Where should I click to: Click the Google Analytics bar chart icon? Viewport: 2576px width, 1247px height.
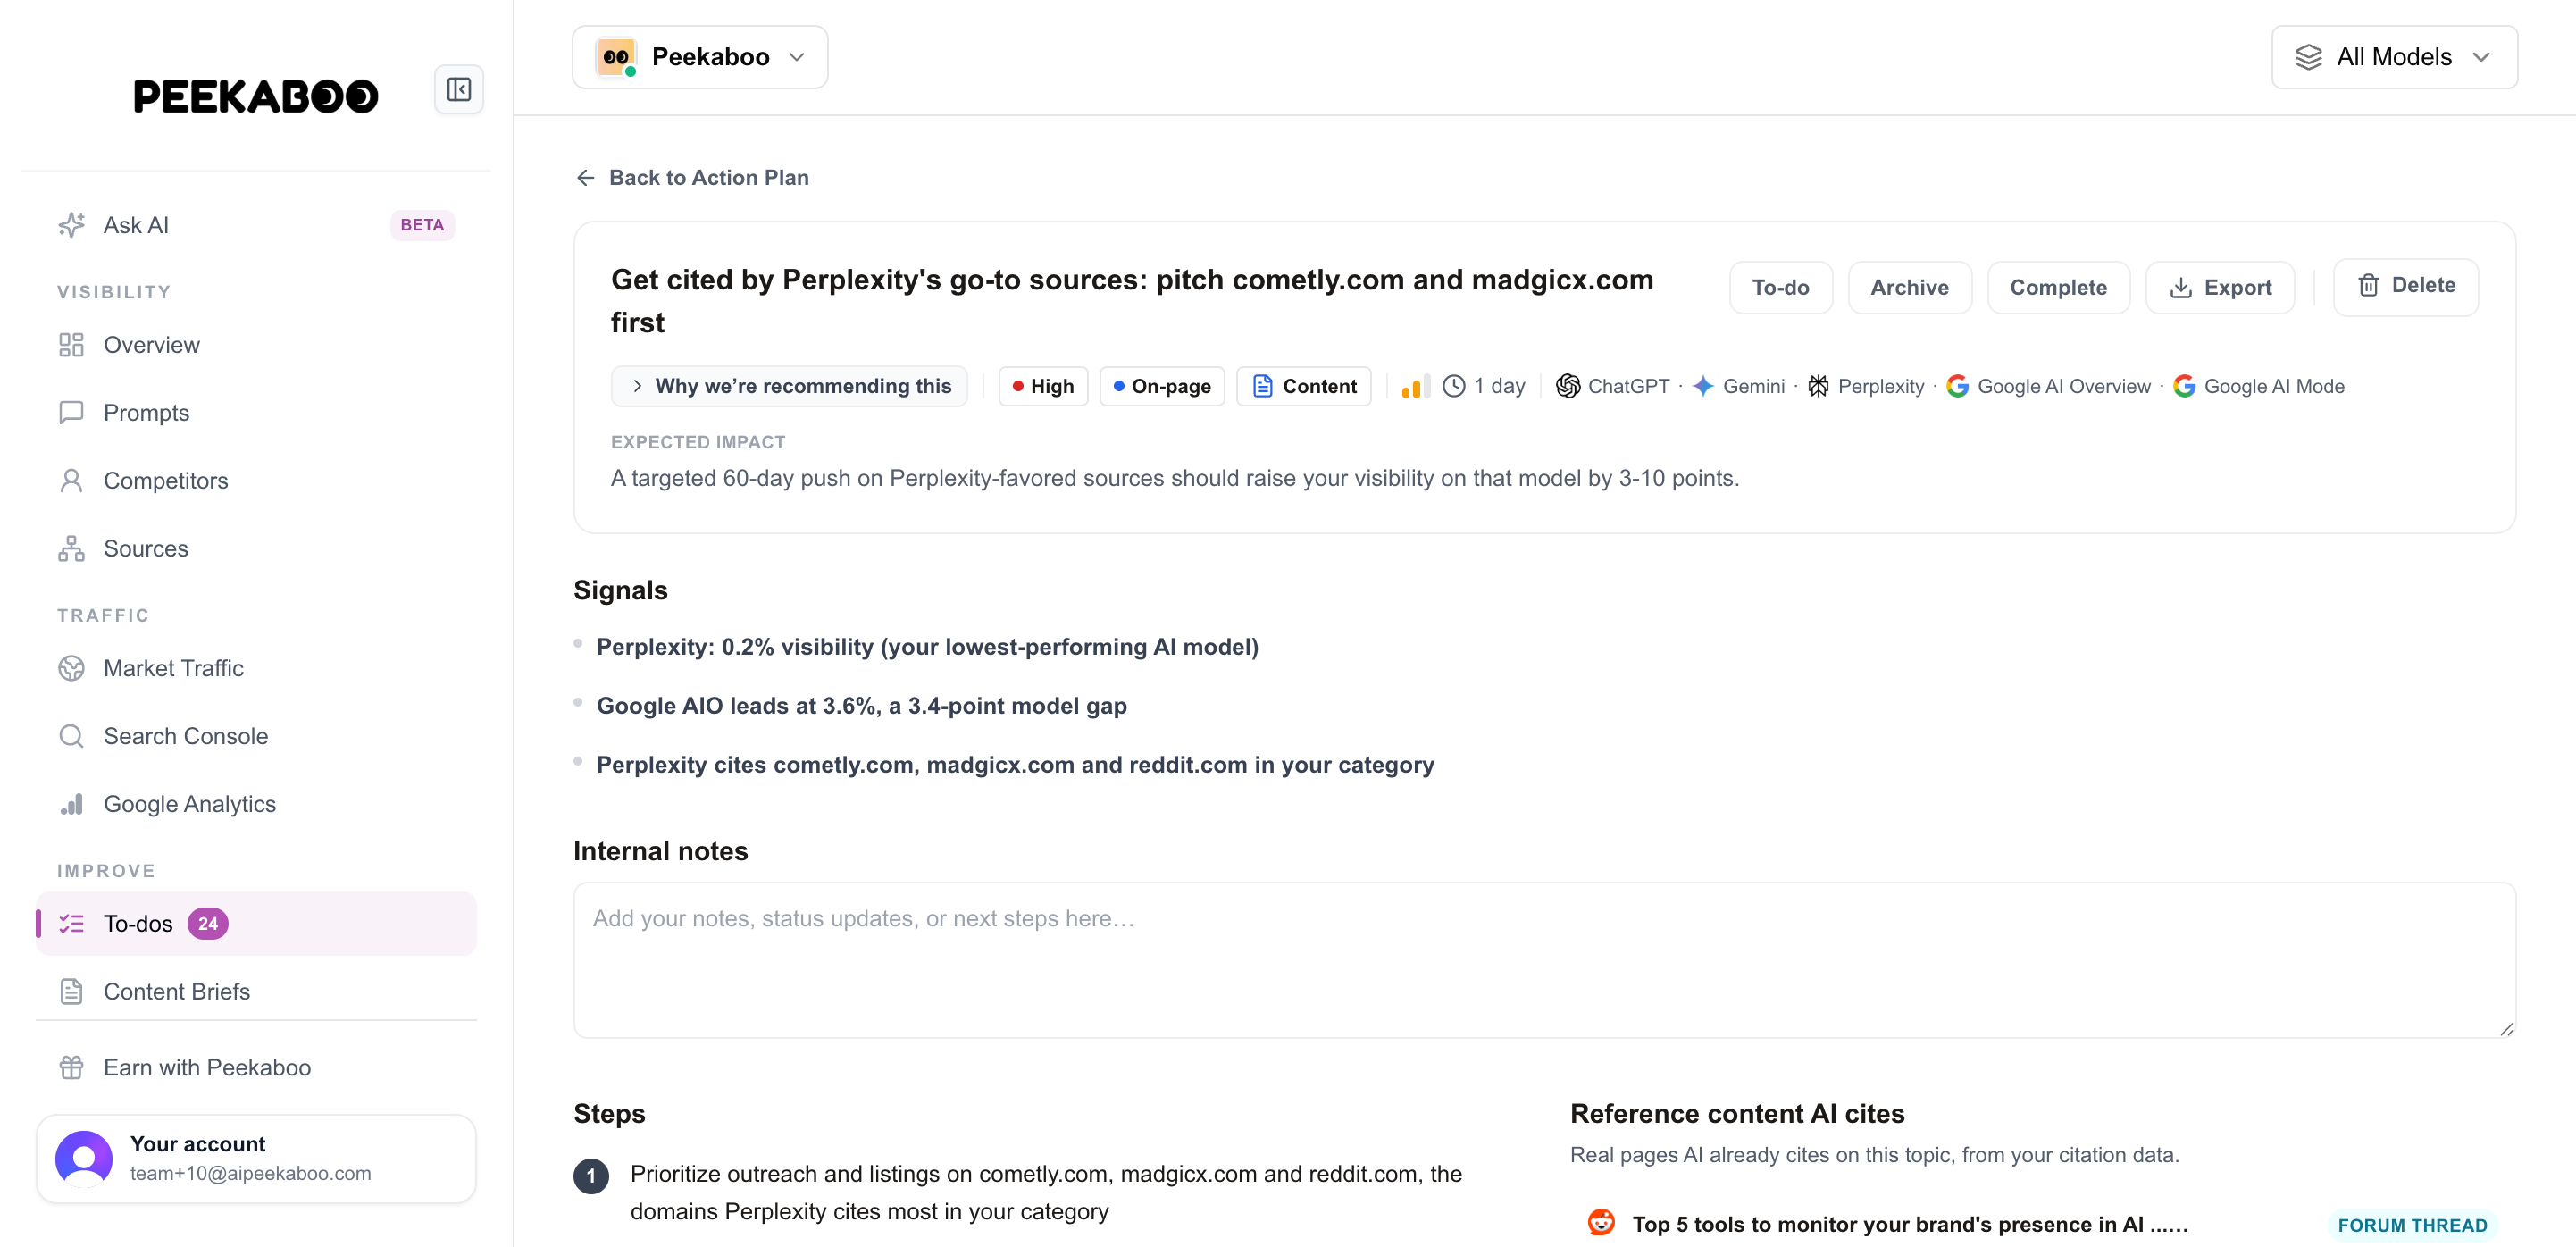coord(71,804)
